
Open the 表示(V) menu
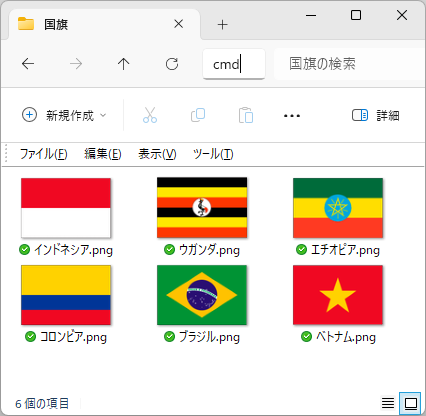click(157, 154)
